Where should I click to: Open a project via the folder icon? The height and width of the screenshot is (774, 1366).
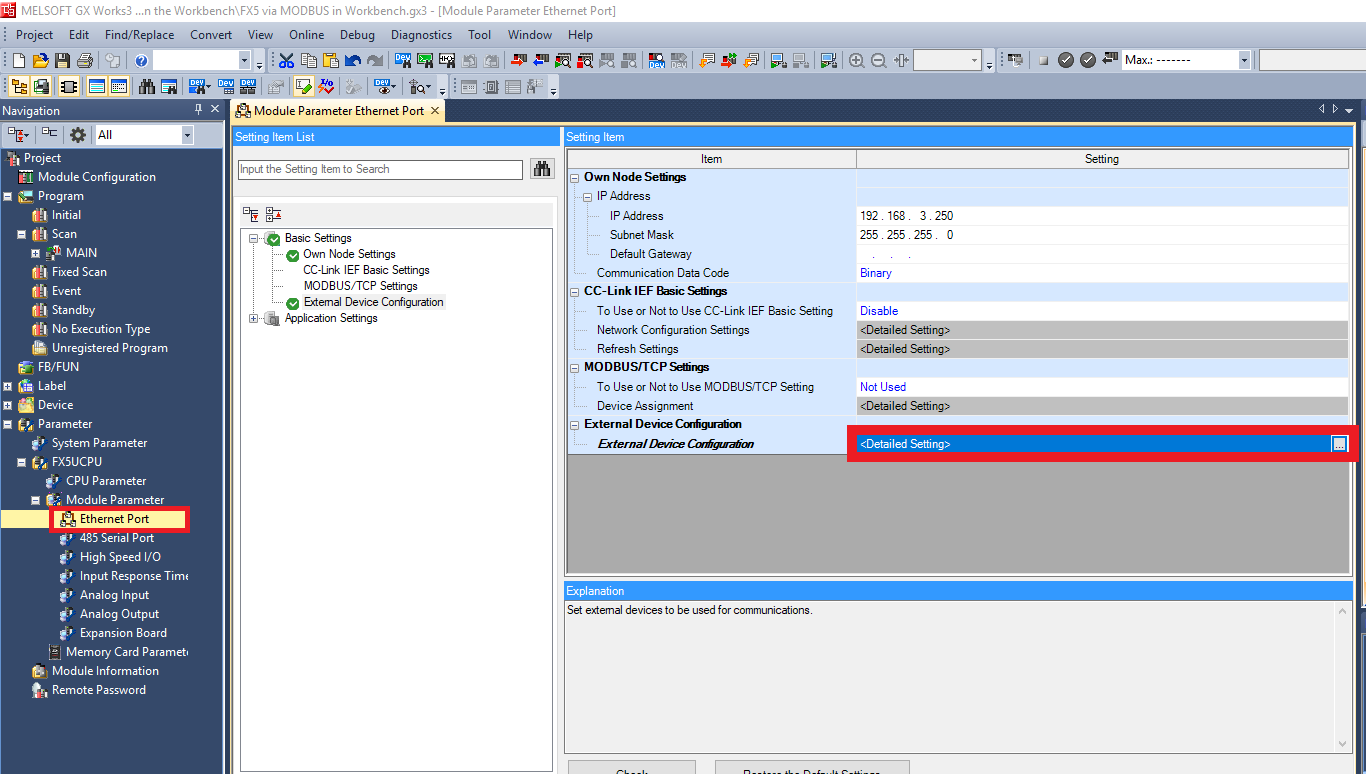pos(40,60)
